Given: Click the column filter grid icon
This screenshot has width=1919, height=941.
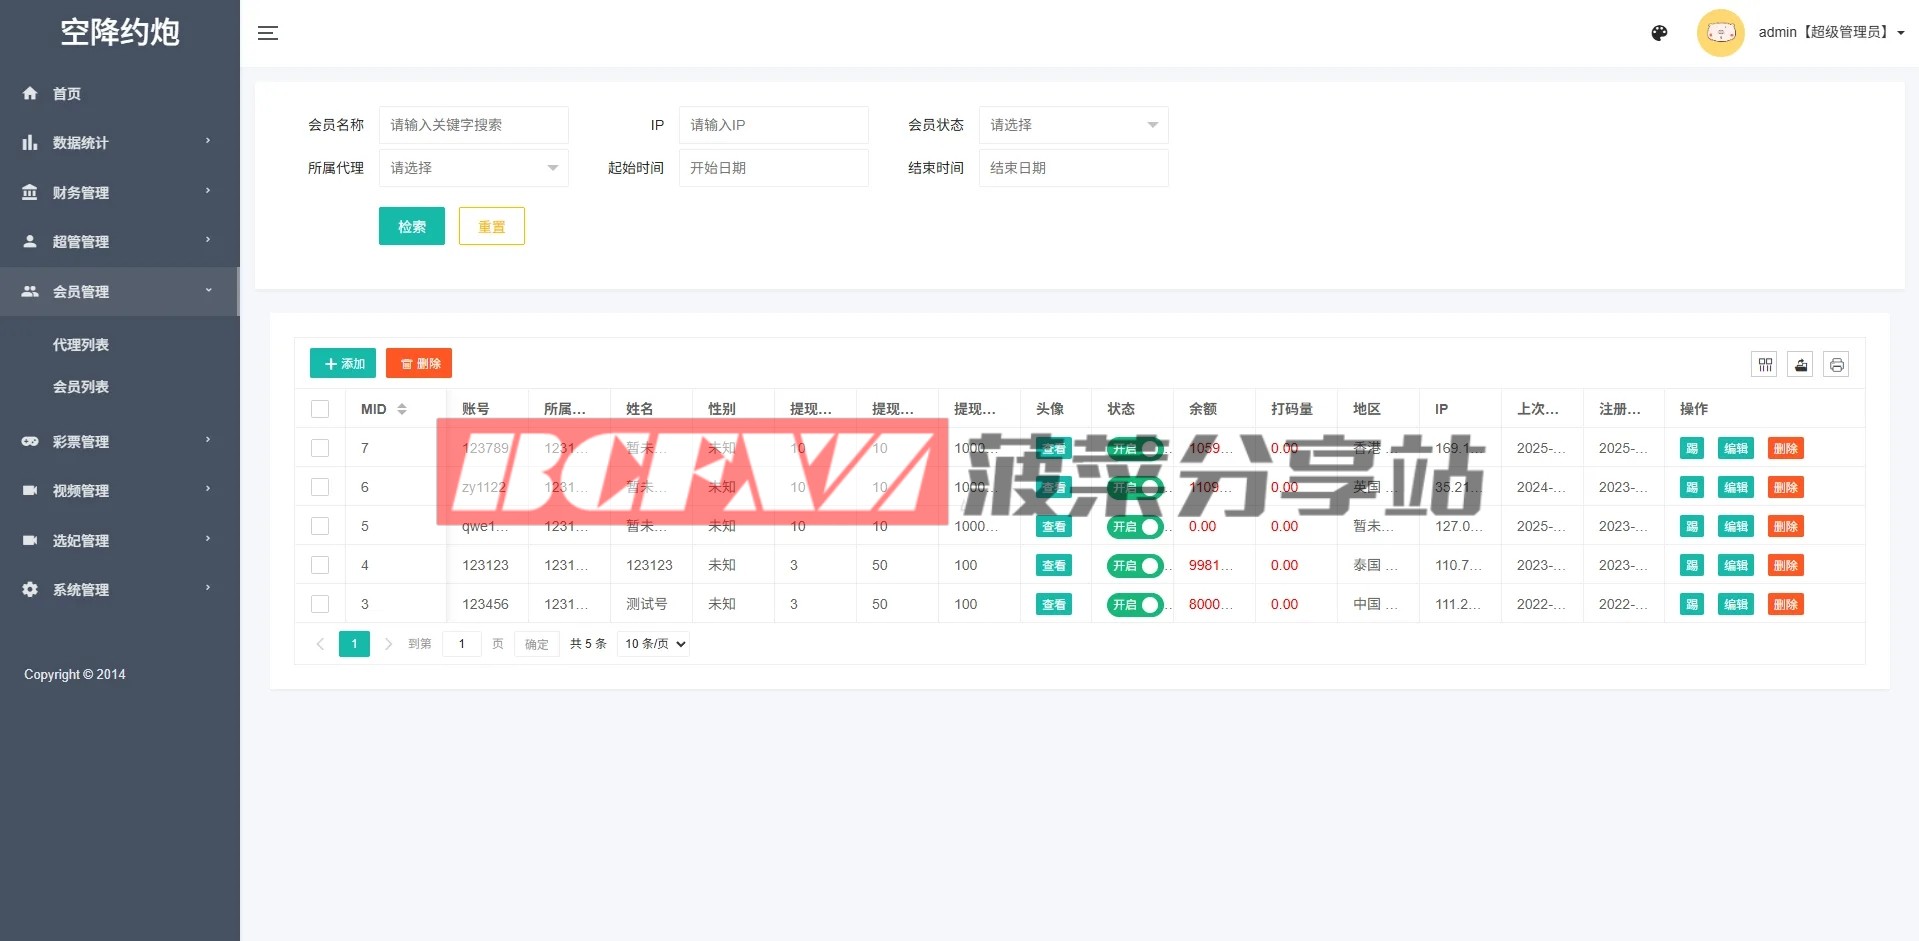Looking at the screenshot, I should 1765,364.
